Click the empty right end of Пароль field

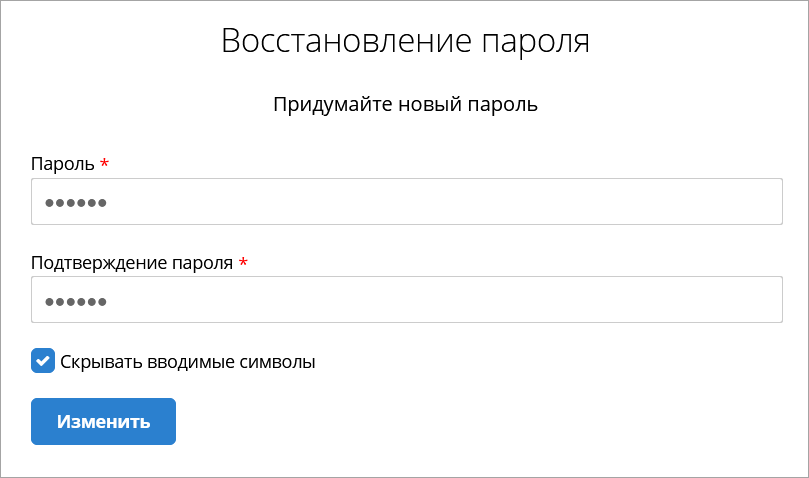740,202
